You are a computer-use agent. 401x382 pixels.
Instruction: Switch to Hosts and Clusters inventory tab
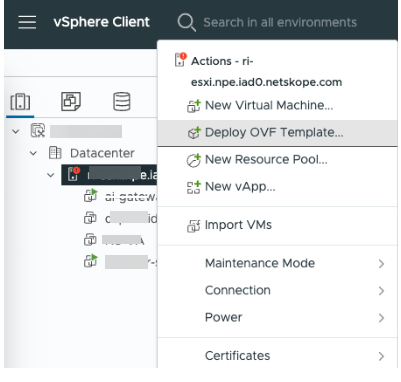tap(20, 102)
